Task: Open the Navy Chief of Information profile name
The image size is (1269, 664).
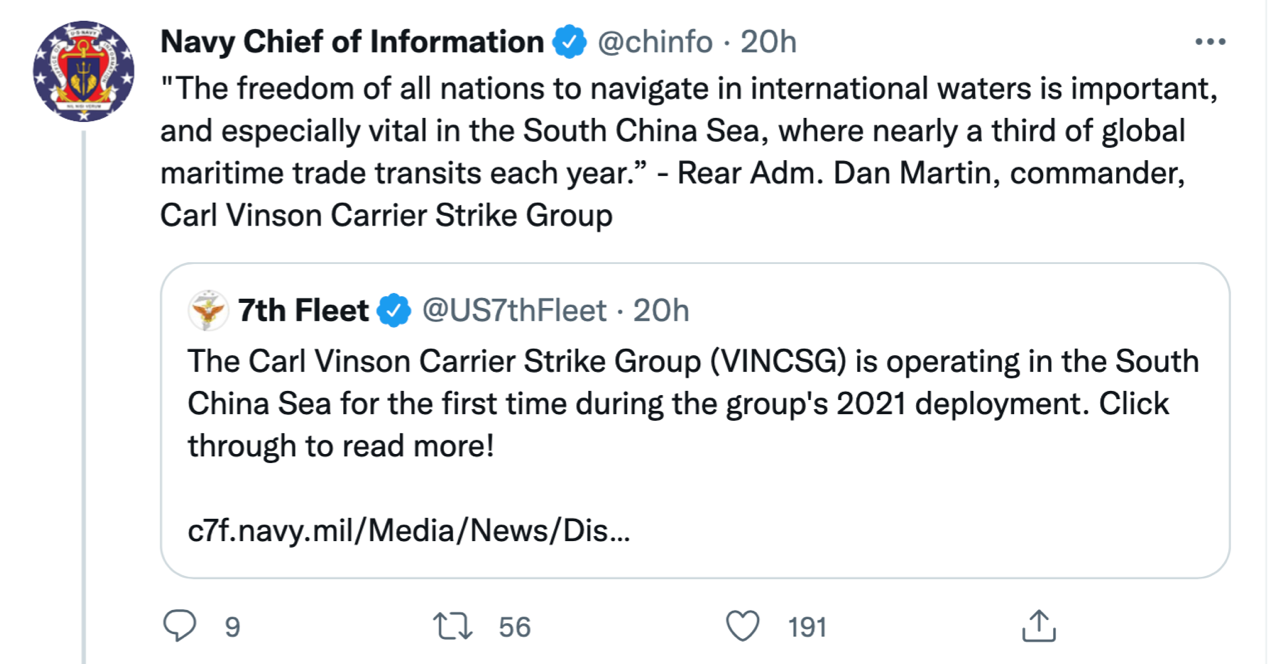Action: [352, 42]
